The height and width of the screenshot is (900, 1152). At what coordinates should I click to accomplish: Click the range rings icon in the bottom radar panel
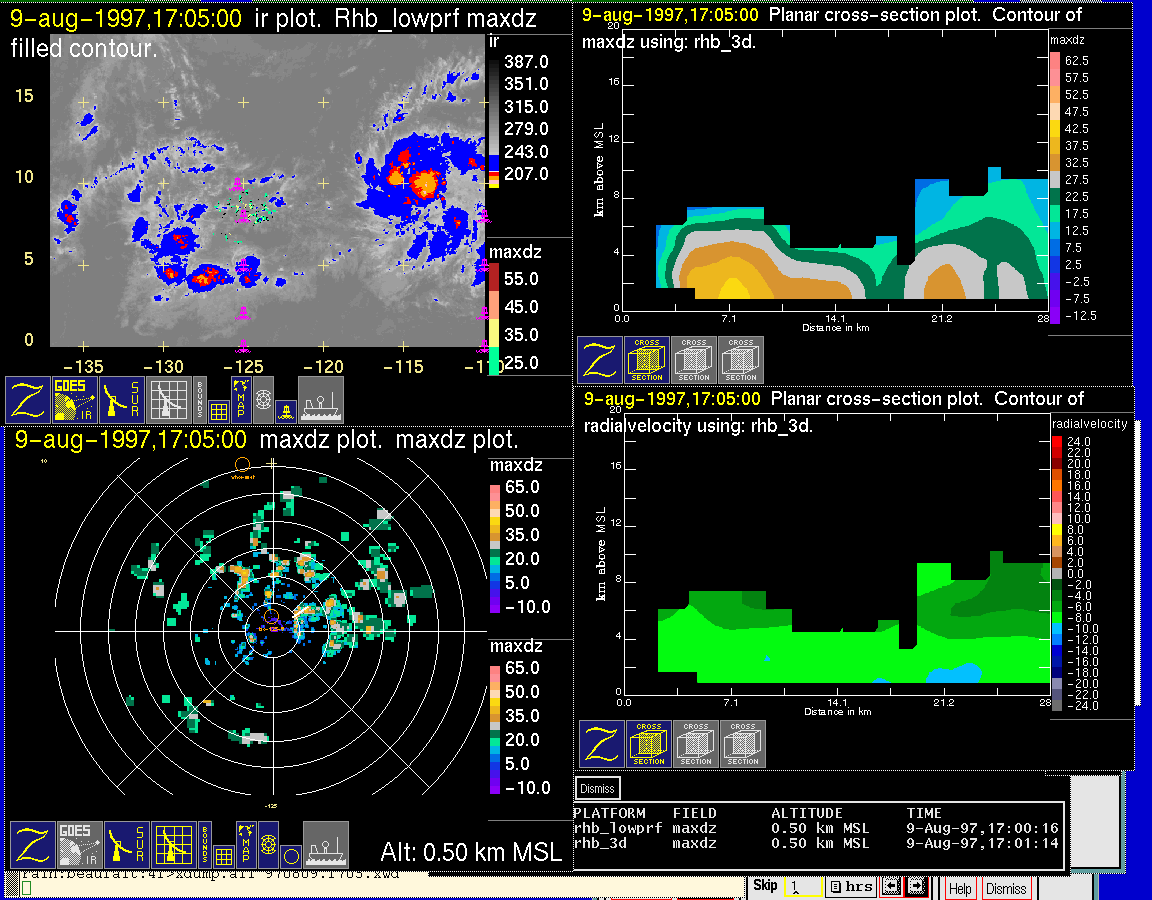click(x=268, y=845)
